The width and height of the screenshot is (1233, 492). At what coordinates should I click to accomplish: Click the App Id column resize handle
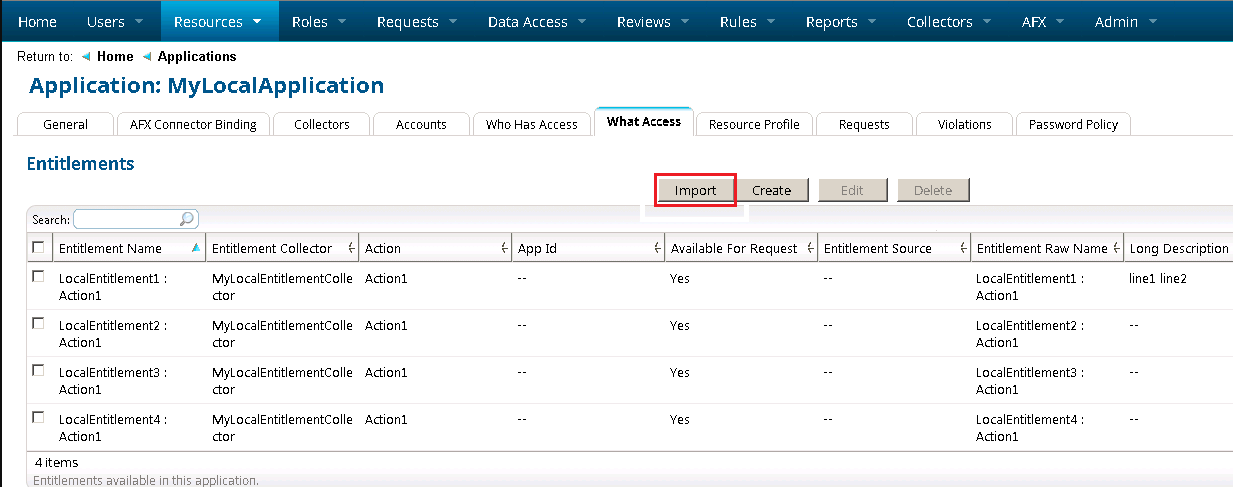coord(657,248)
